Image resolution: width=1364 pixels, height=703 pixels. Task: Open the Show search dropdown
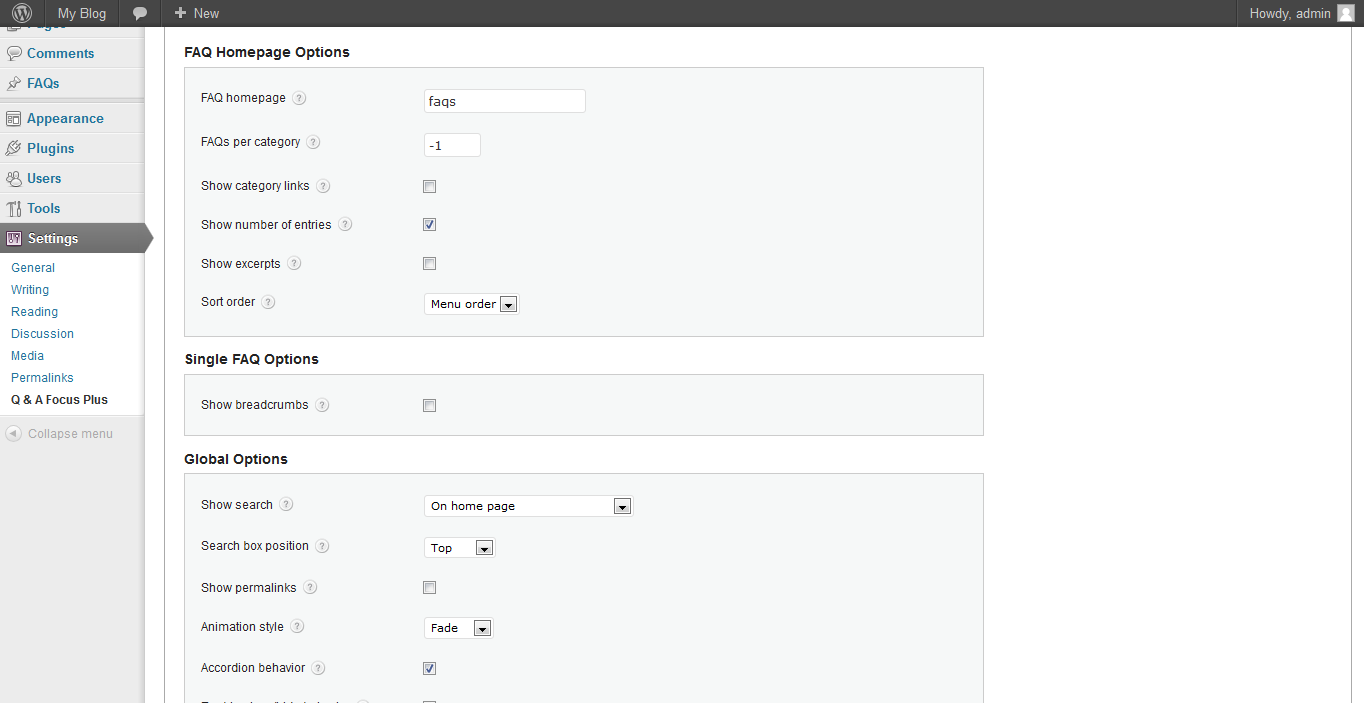pyautogui.click(x=529, y=506)
